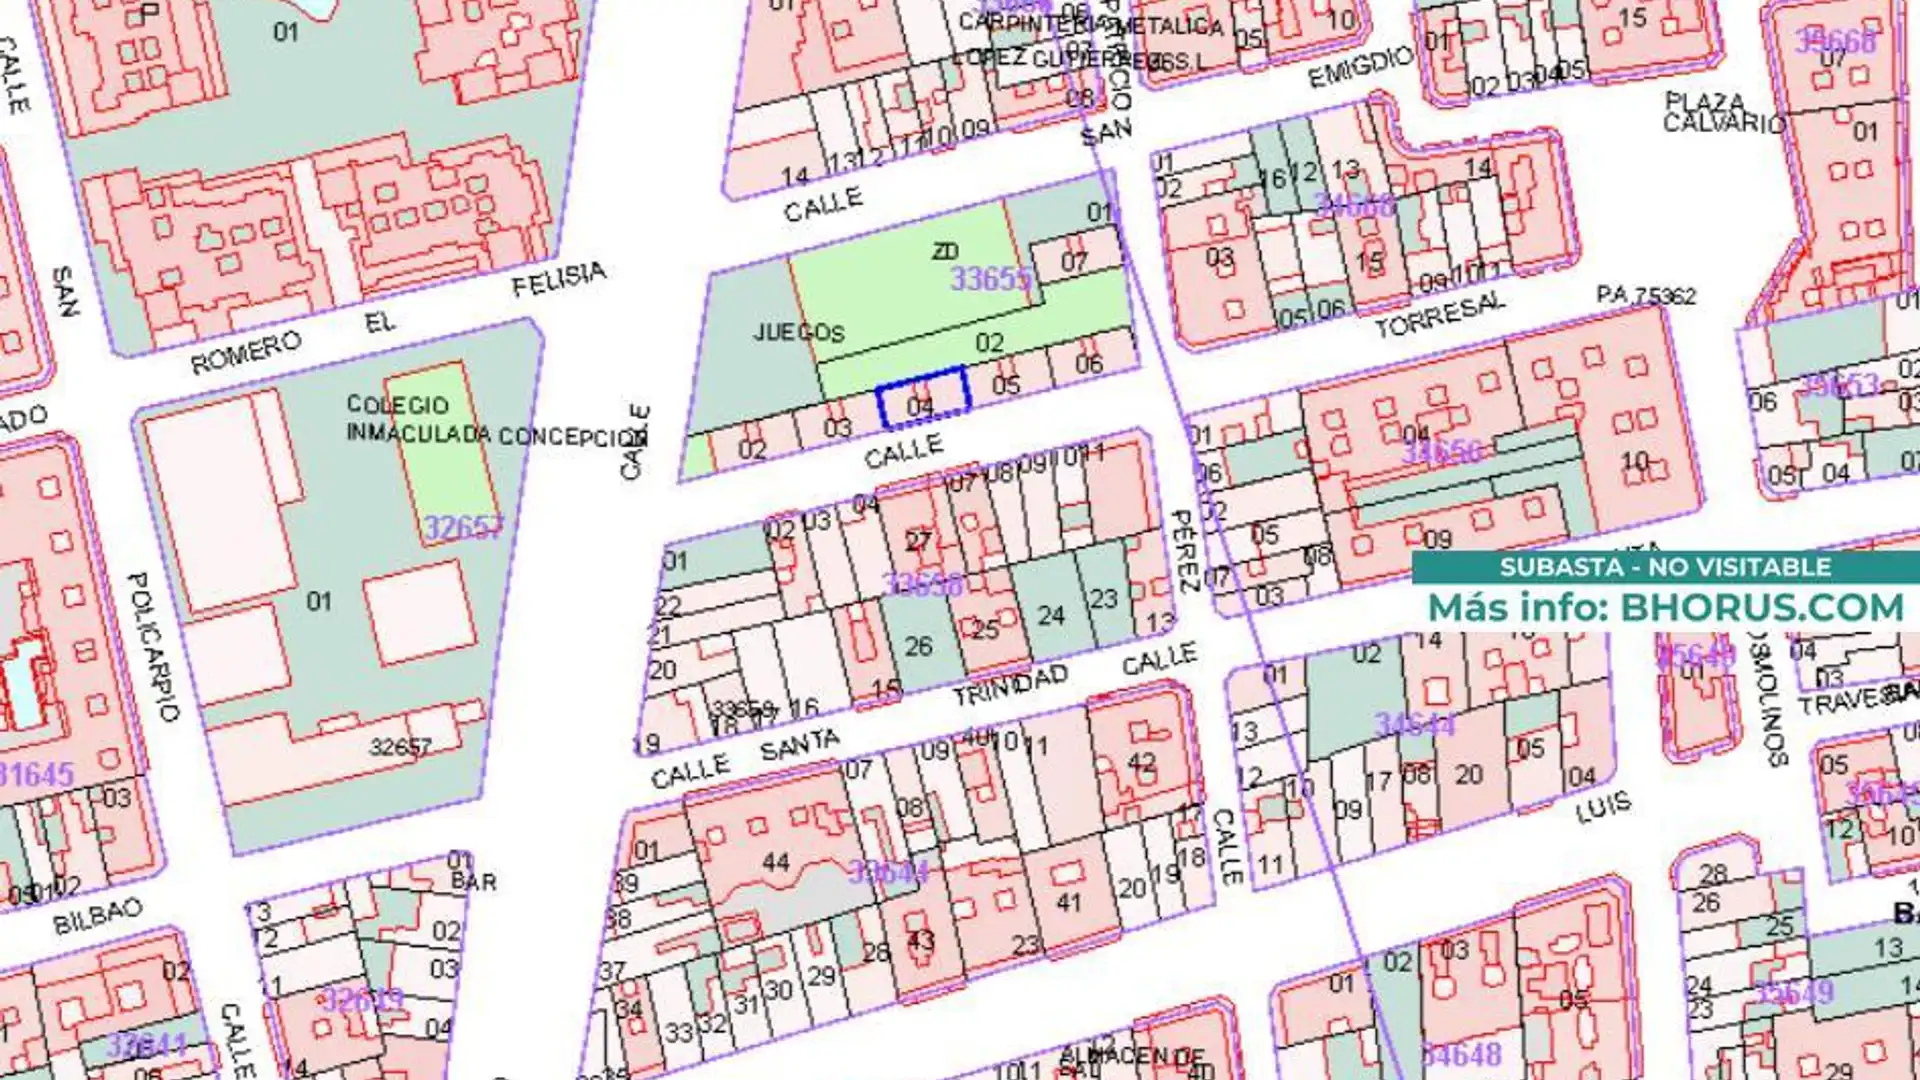Select parcel 27 on the map
1920x1080 pixels.
(918, 542)
